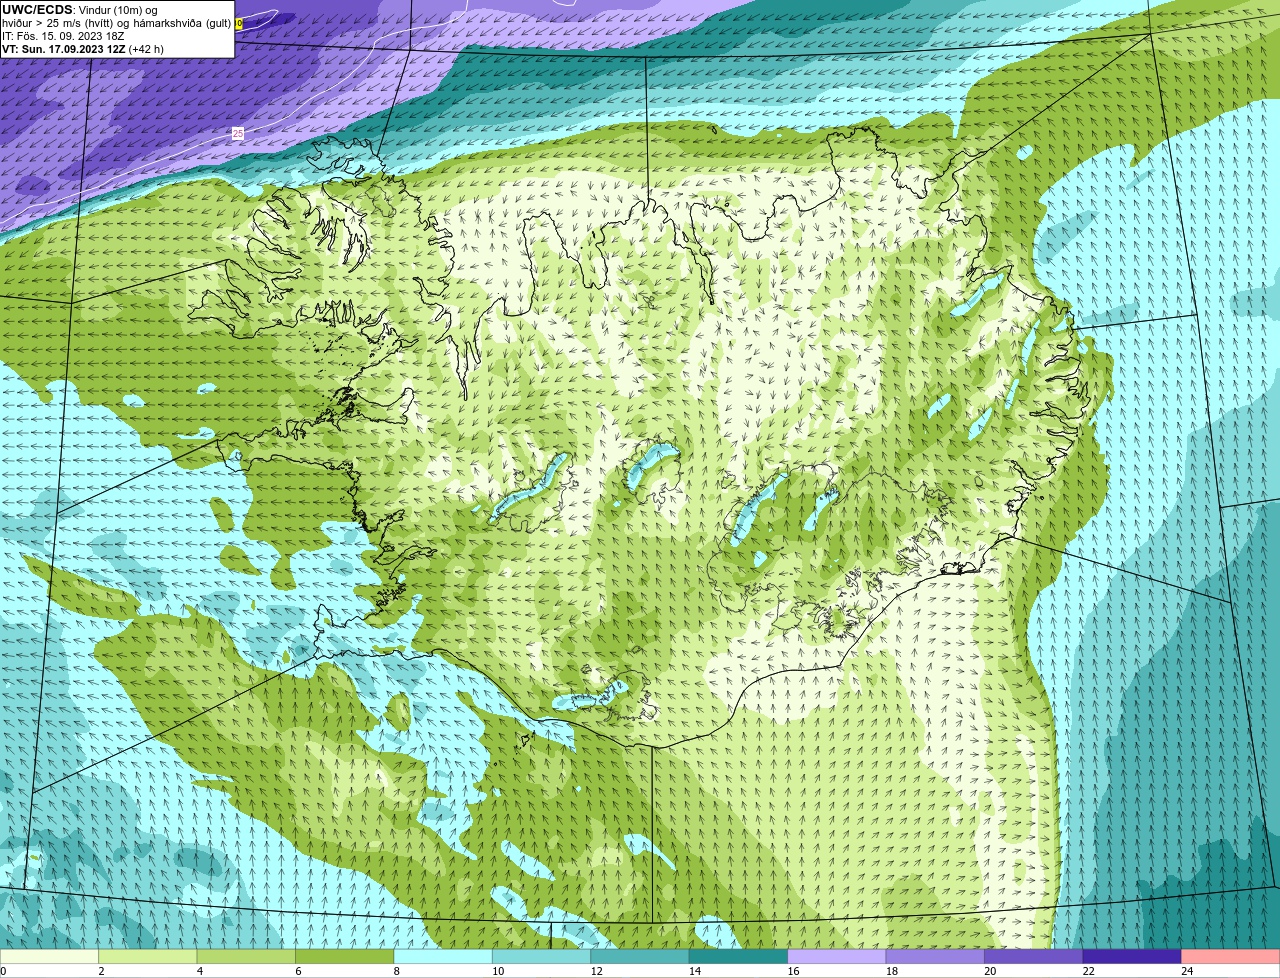The height and width of the screenshot is (978, 1280).
Task: Click the legend tick label '16'
Action: (793, 971)
